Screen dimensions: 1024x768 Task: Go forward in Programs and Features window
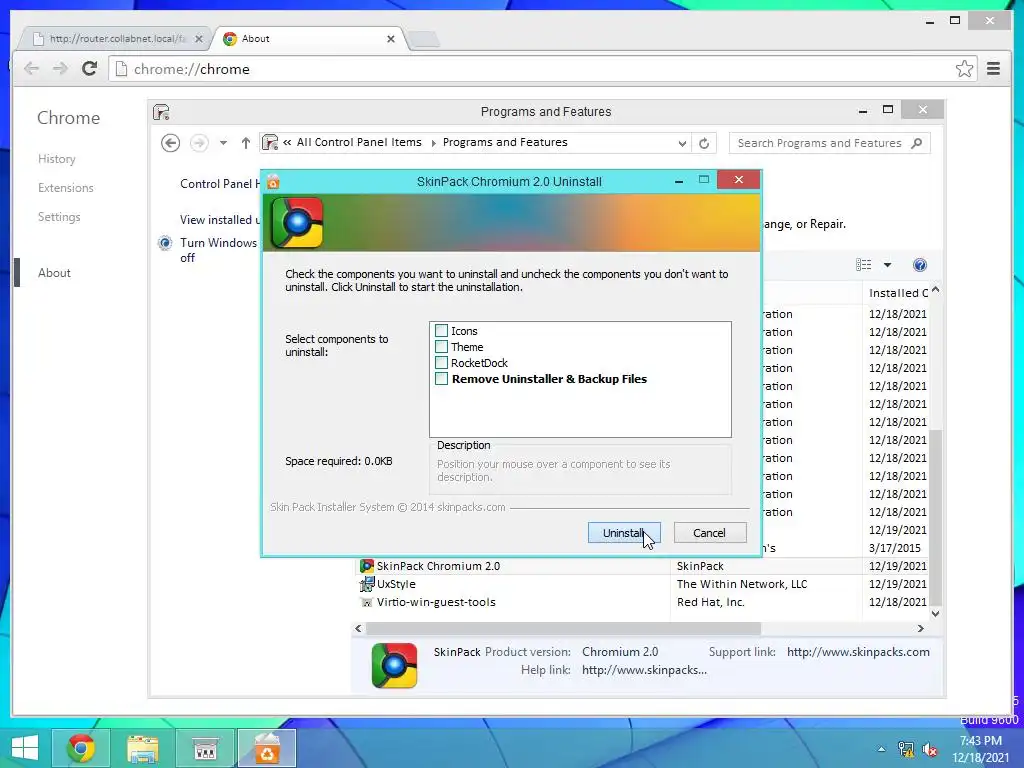(x=199, y=143)
